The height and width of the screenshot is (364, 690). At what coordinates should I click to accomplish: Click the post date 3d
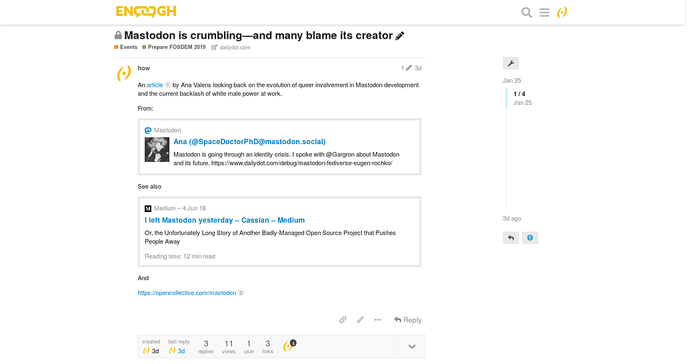[x=418, y=68]
